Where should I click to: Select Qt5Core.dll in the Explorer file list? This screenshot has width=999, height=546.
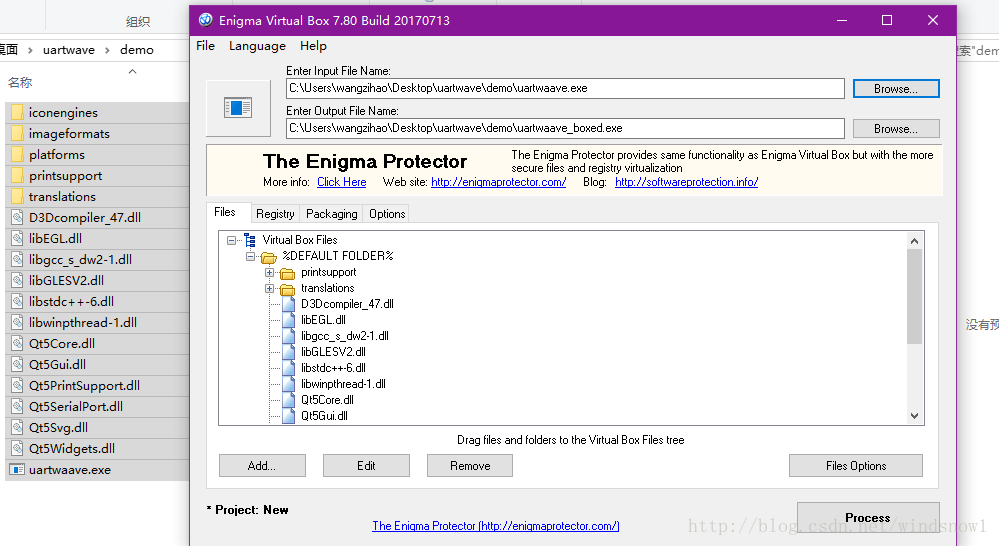[97, 344]
